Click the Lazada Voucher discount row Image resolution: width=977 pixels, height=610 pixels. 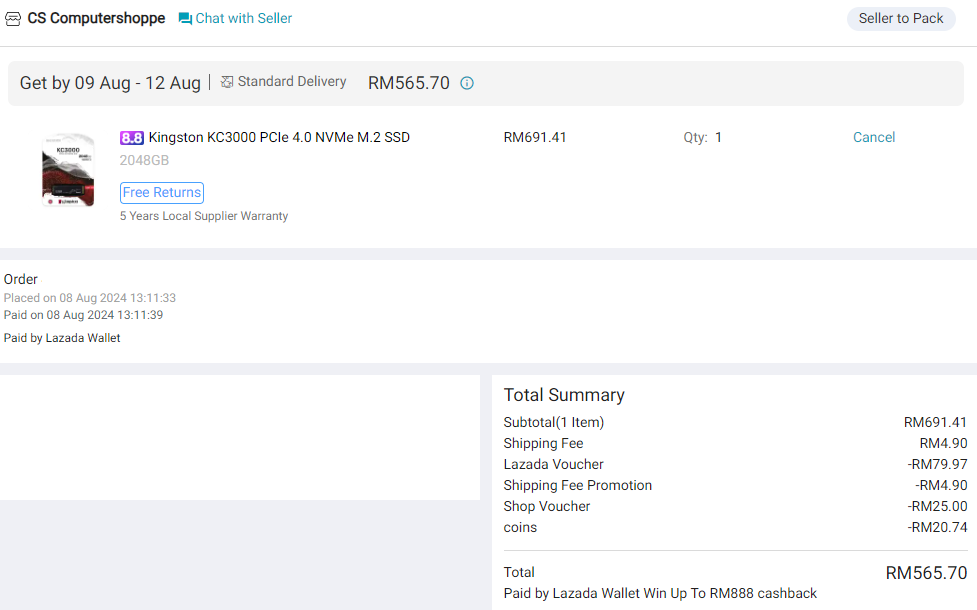[x=735, y=464]
